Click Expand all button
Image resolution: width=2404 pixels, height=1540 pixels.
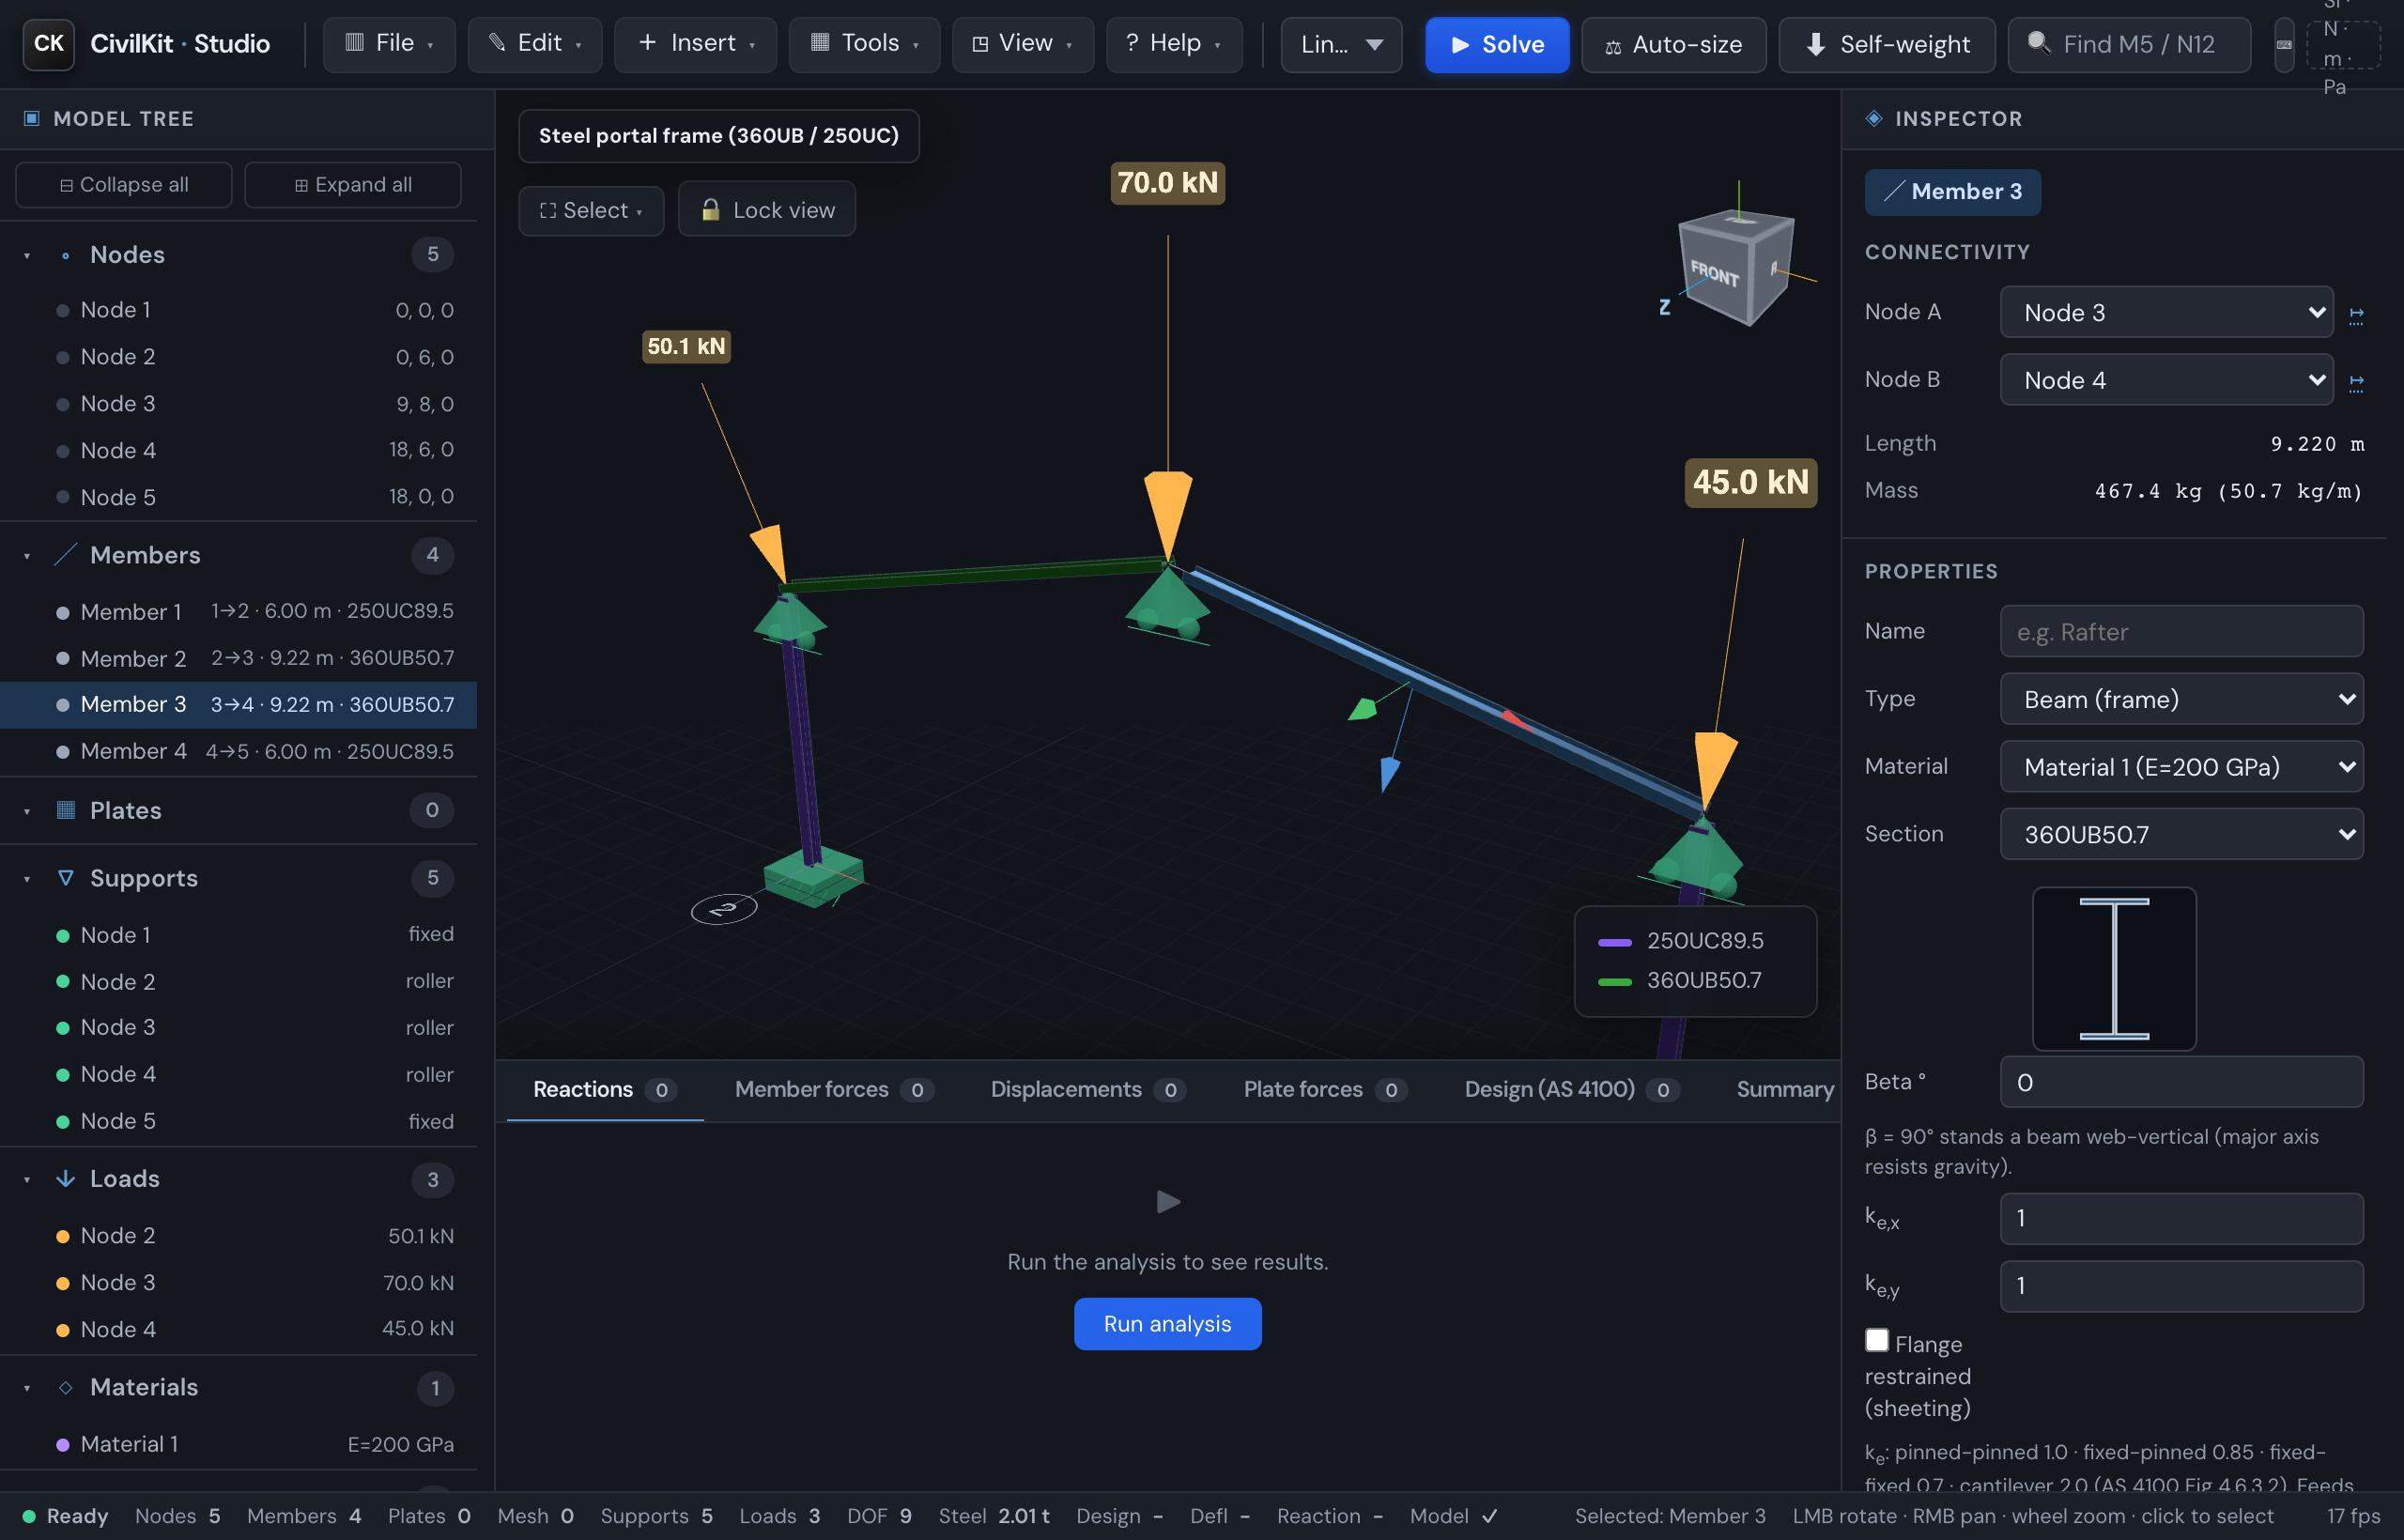pyautogui.click(x=352, y=185)
